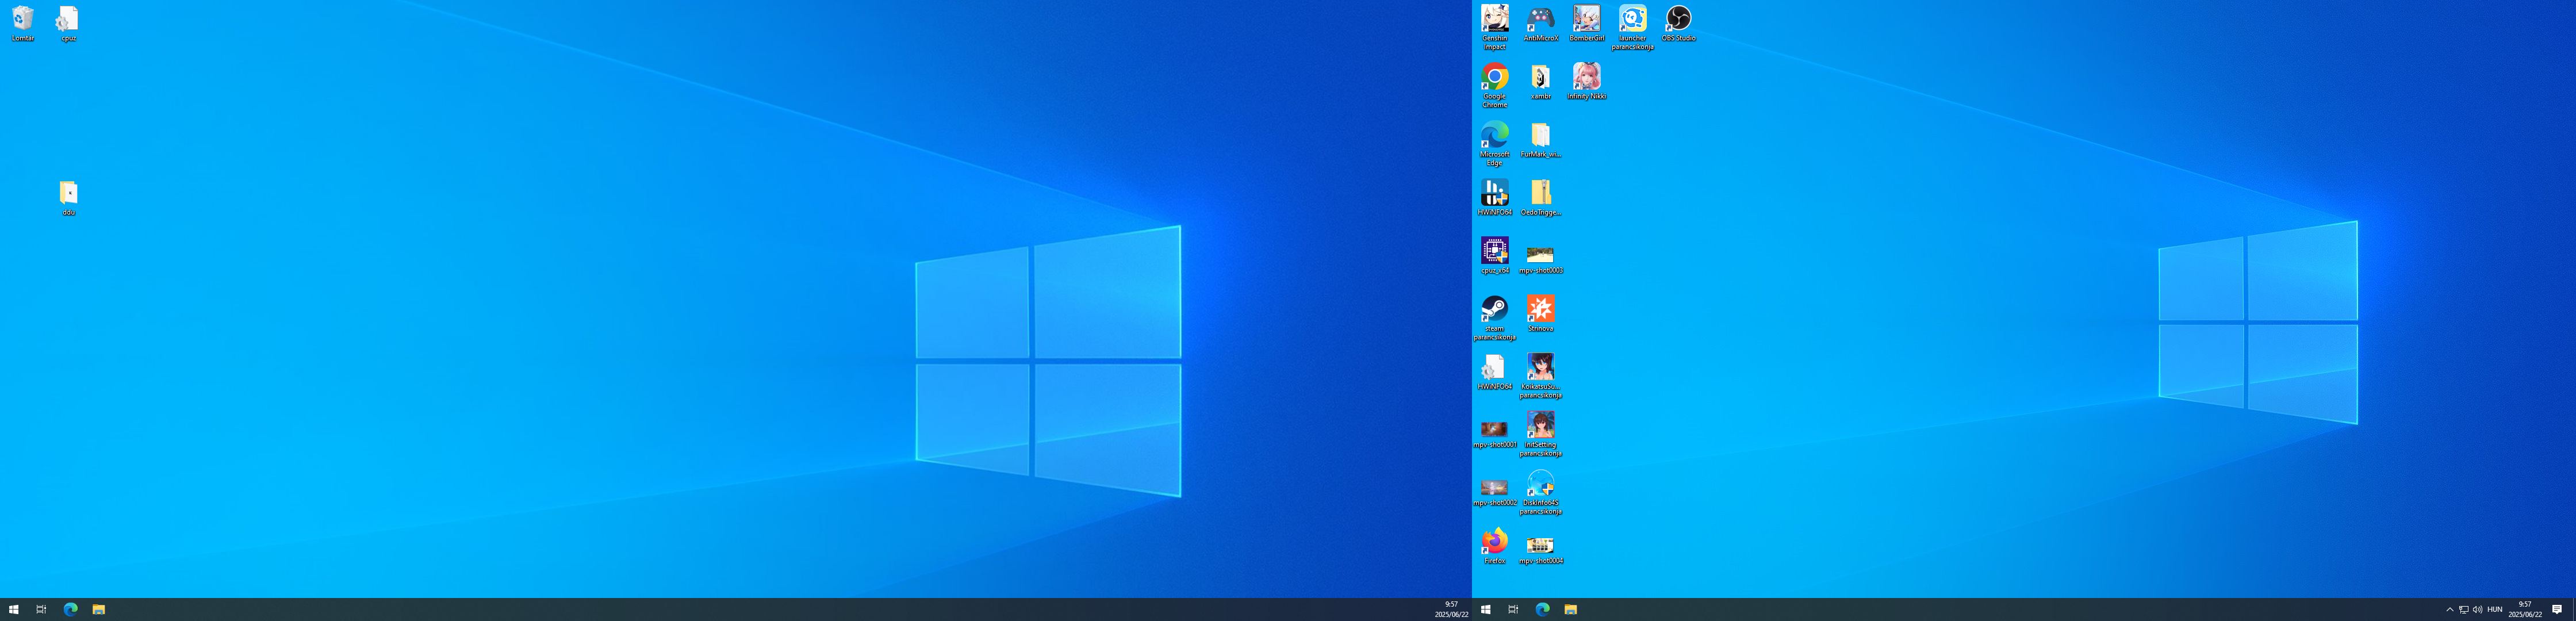Select the AntiMicroX gamepad shortcut
Screen dimensions: 2576x621
(1541, 24)
